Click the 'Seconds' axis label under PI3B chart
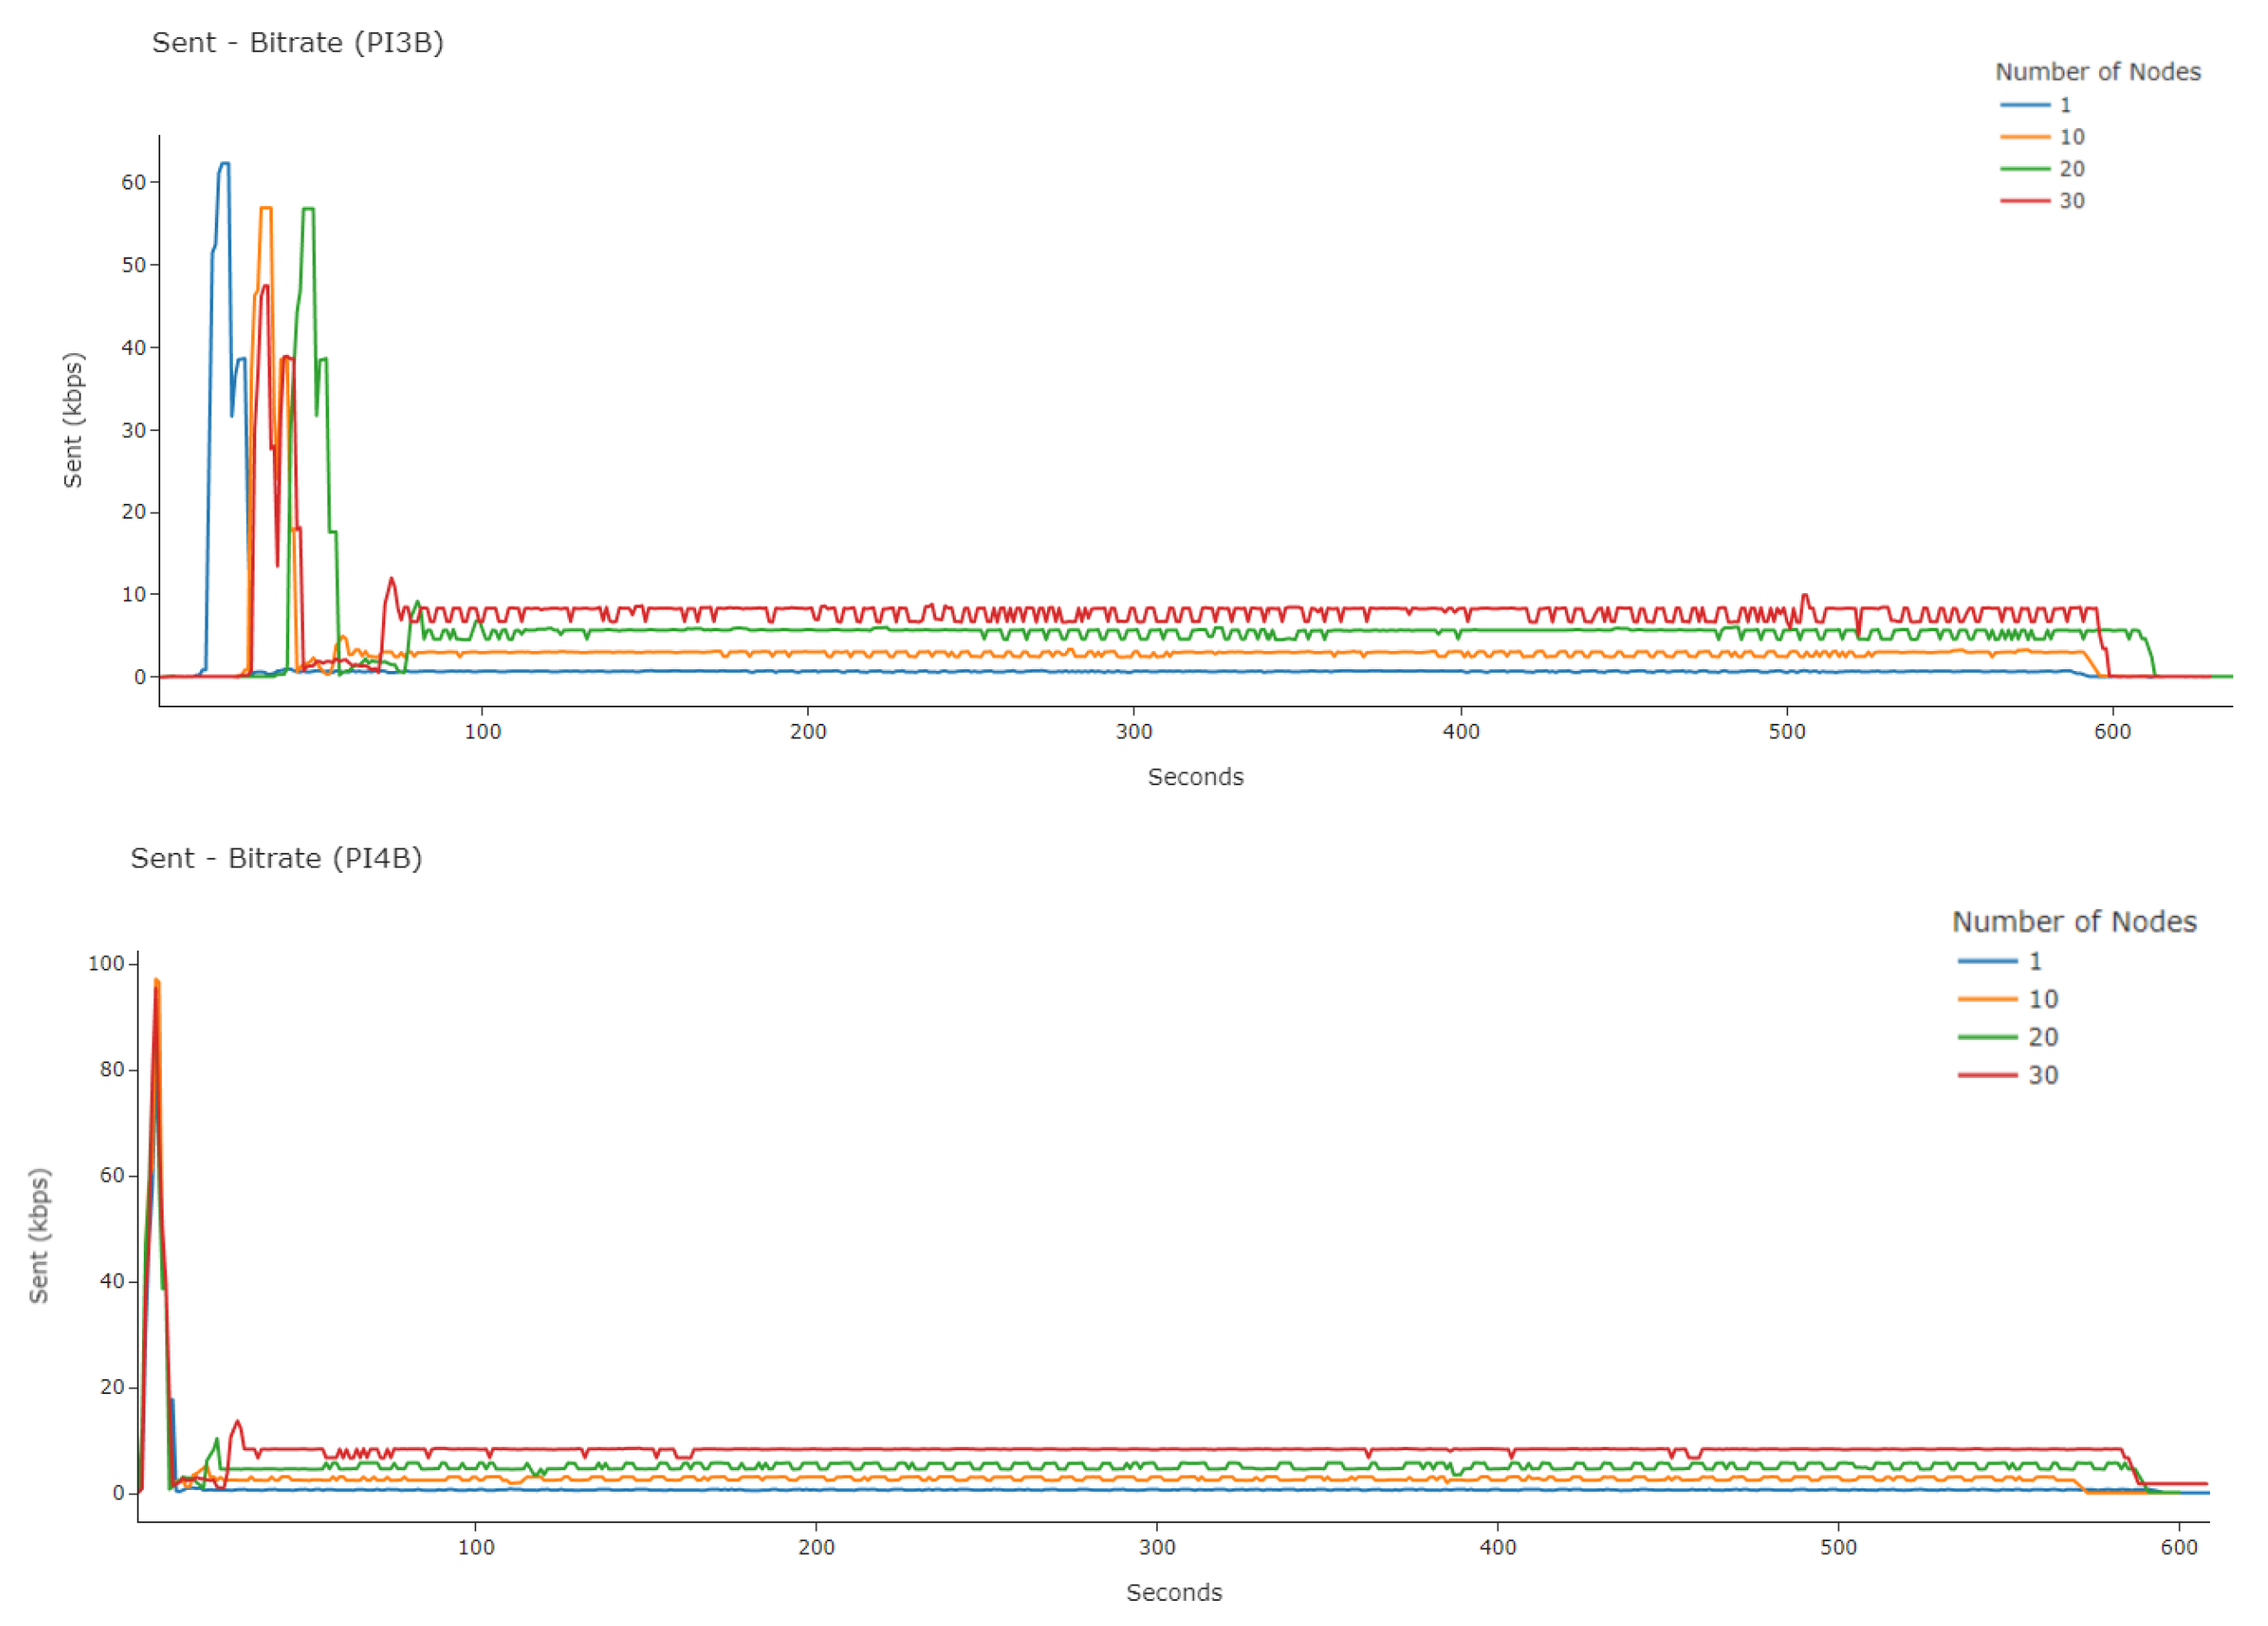The height and width of the screenshot is (1626, 2268). (1195, 778)
